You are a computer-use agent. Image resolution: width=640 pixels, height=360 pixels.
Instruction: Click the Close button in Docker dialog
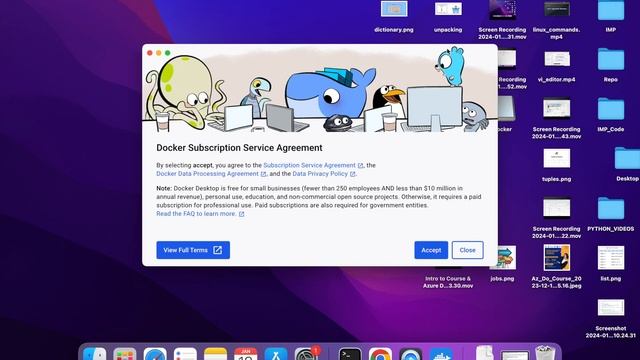tap(467, 250)
